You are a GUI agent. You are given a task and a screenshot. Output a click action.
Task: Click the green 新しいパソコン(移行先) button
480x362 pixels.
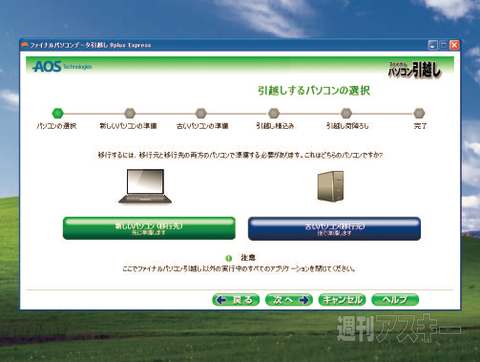149,228
